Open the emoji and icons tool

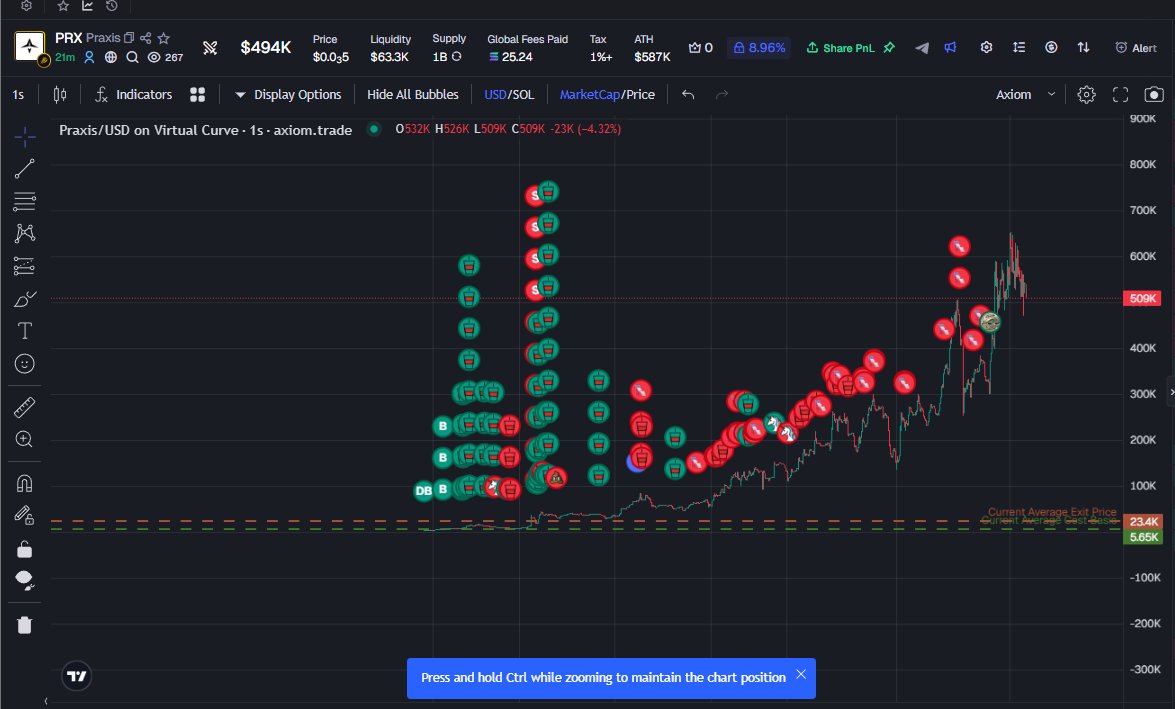(x=25, y=363)
